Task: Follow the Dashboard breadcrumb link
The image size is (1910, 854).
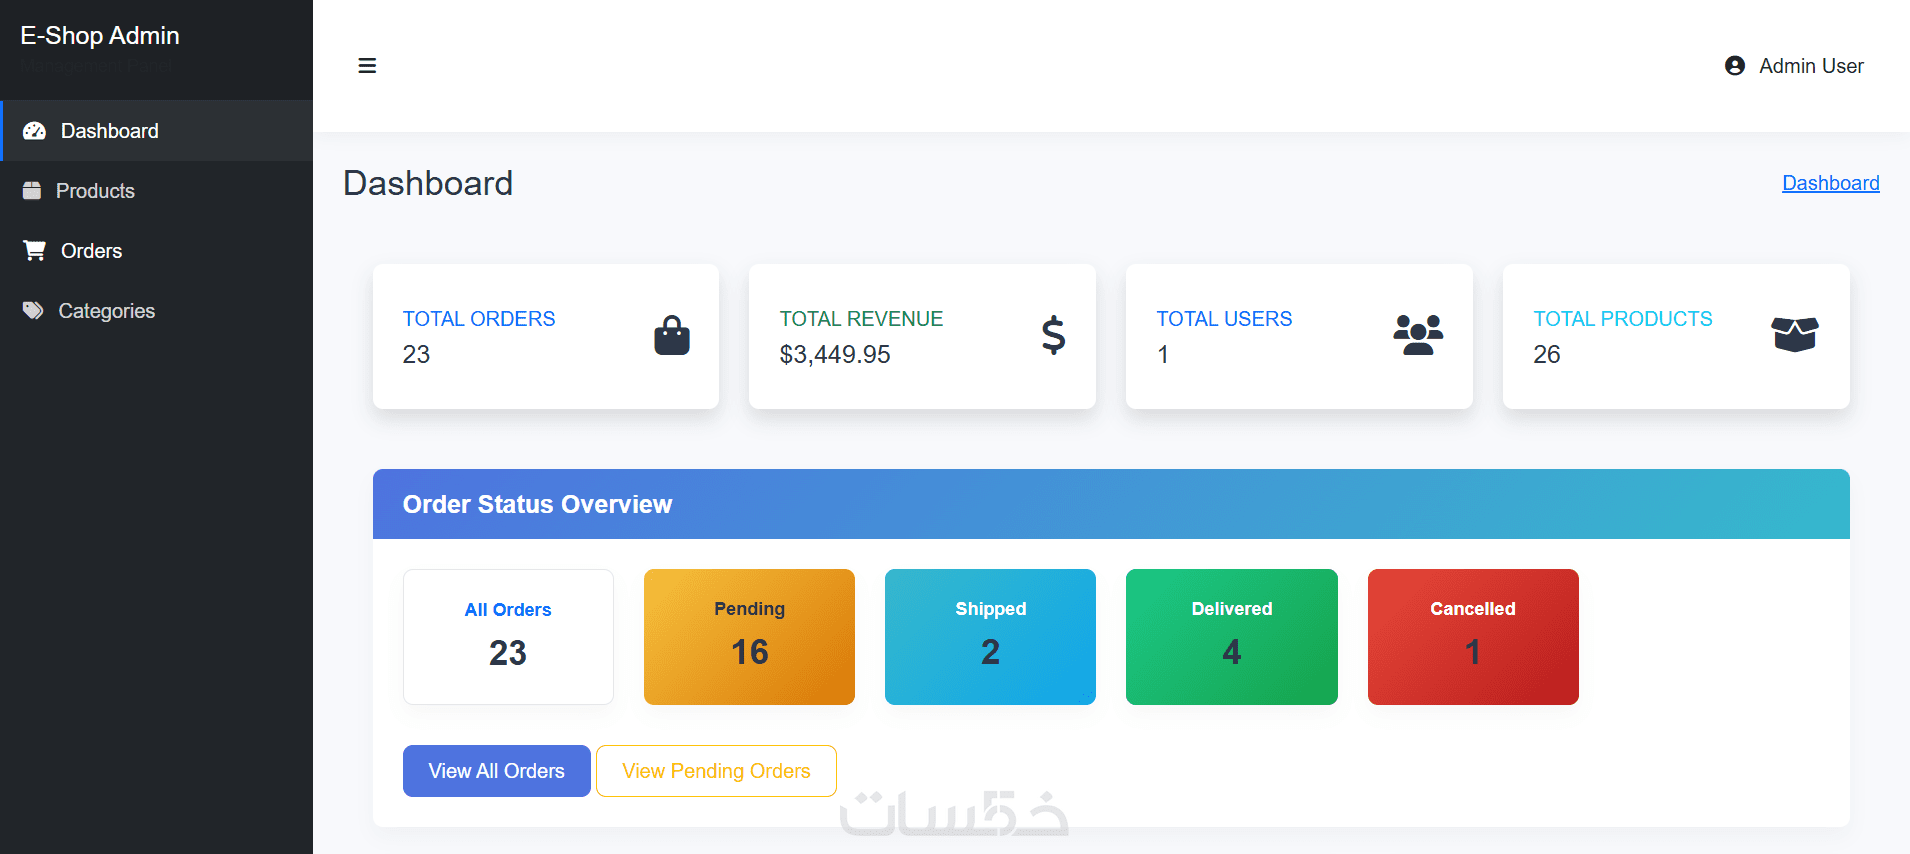Action: click(1831, 183)
